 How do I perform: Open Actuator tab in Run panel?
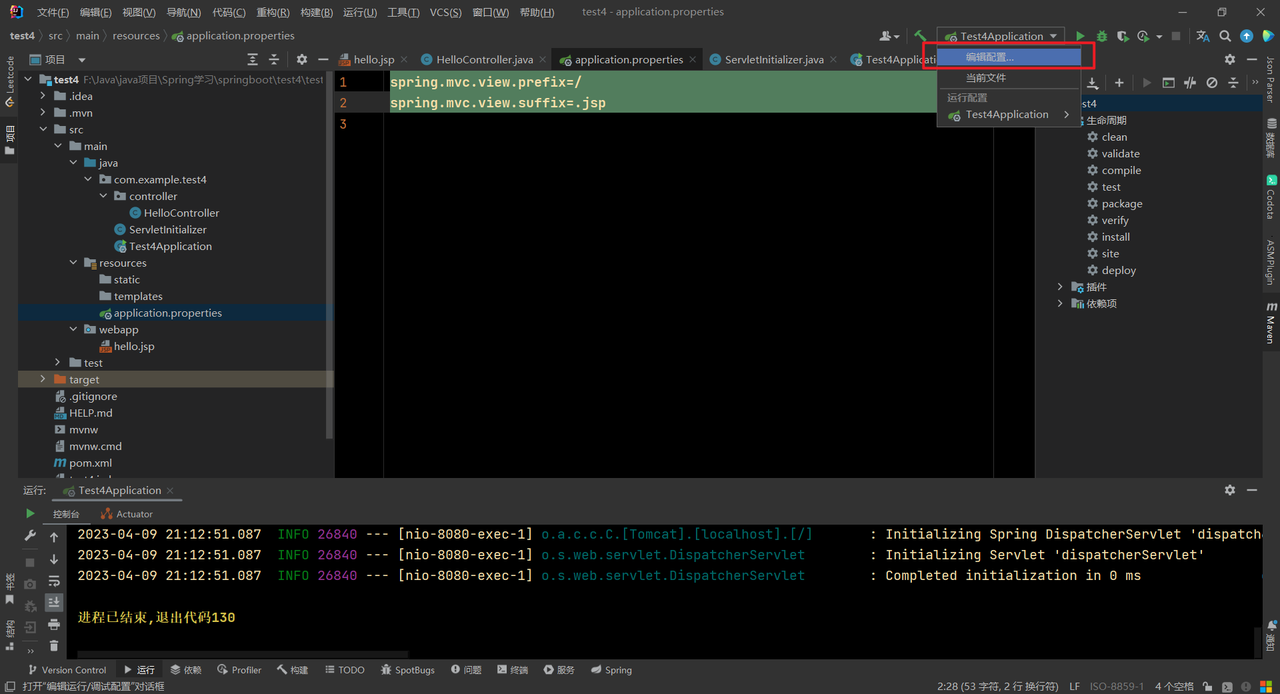127,514
